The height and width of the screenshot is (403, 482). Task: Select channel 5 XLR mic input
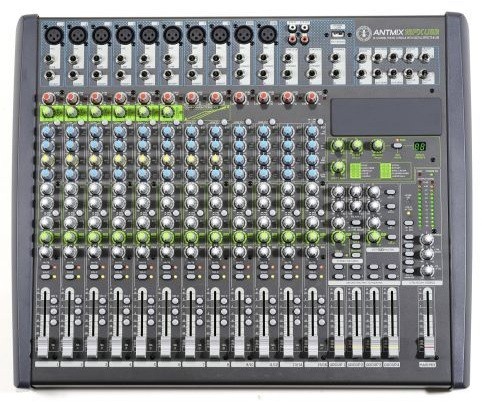(148, 34)
